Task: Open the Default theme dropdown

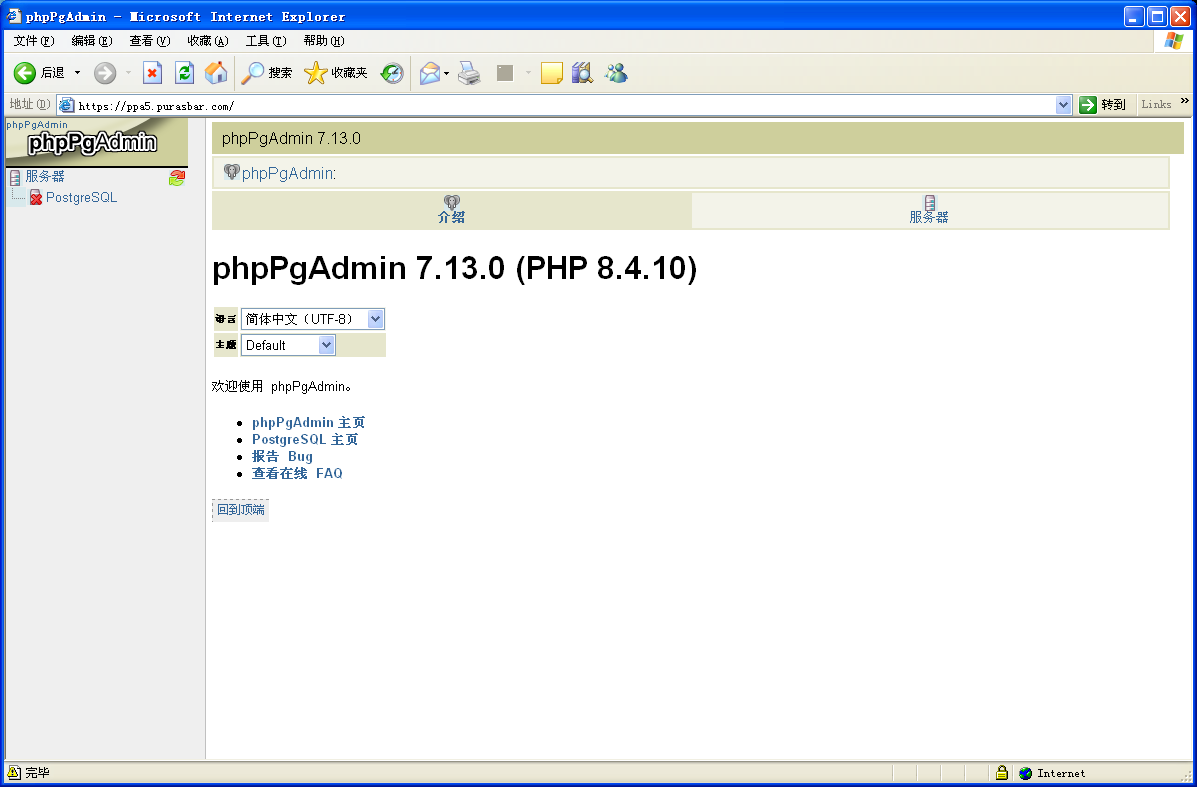Action: pyautogui.click(x=288, y=345)
